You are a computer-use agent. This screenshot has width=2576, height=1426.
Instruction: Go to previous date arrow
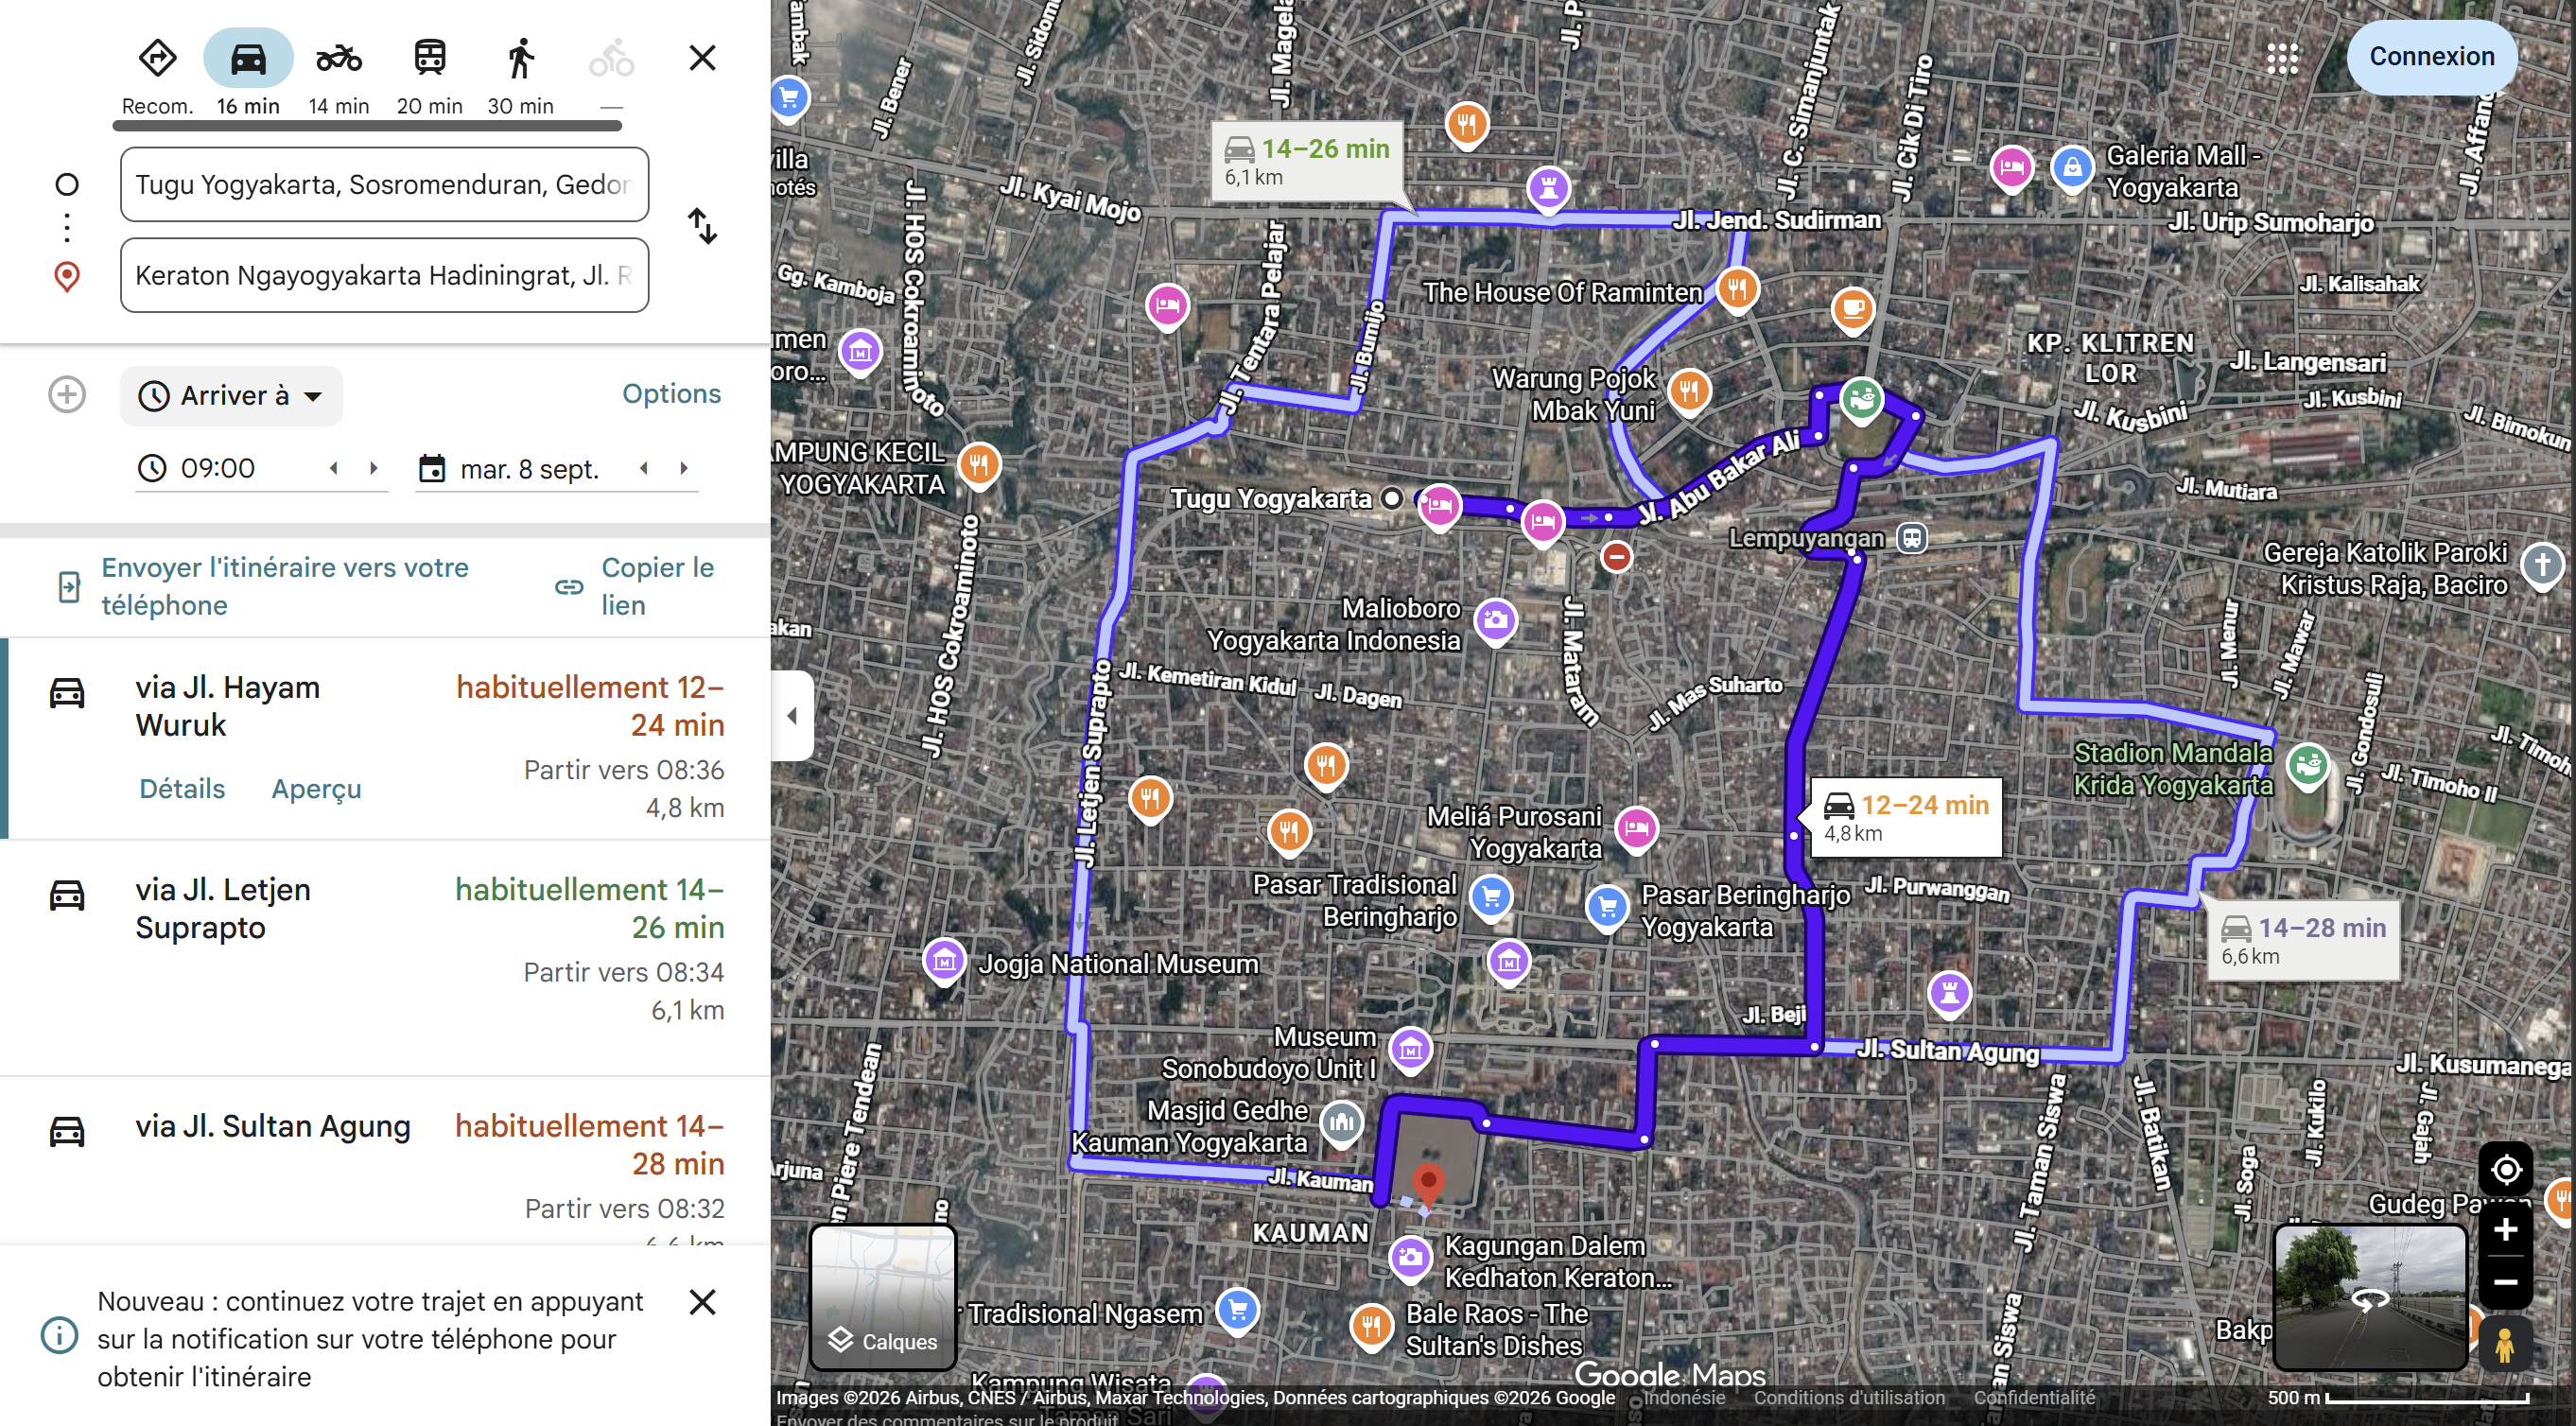click(x=644, y=468)
